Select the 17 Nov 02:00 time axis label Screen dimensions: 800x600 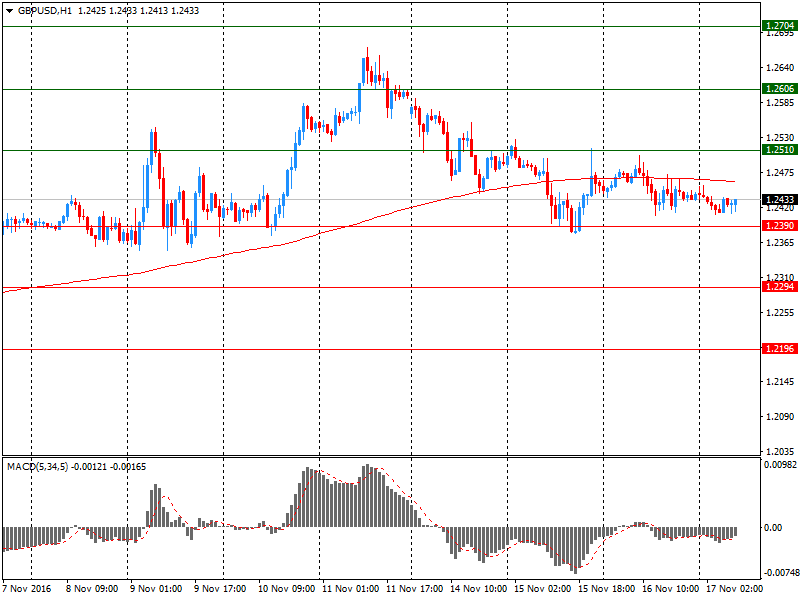734,589
